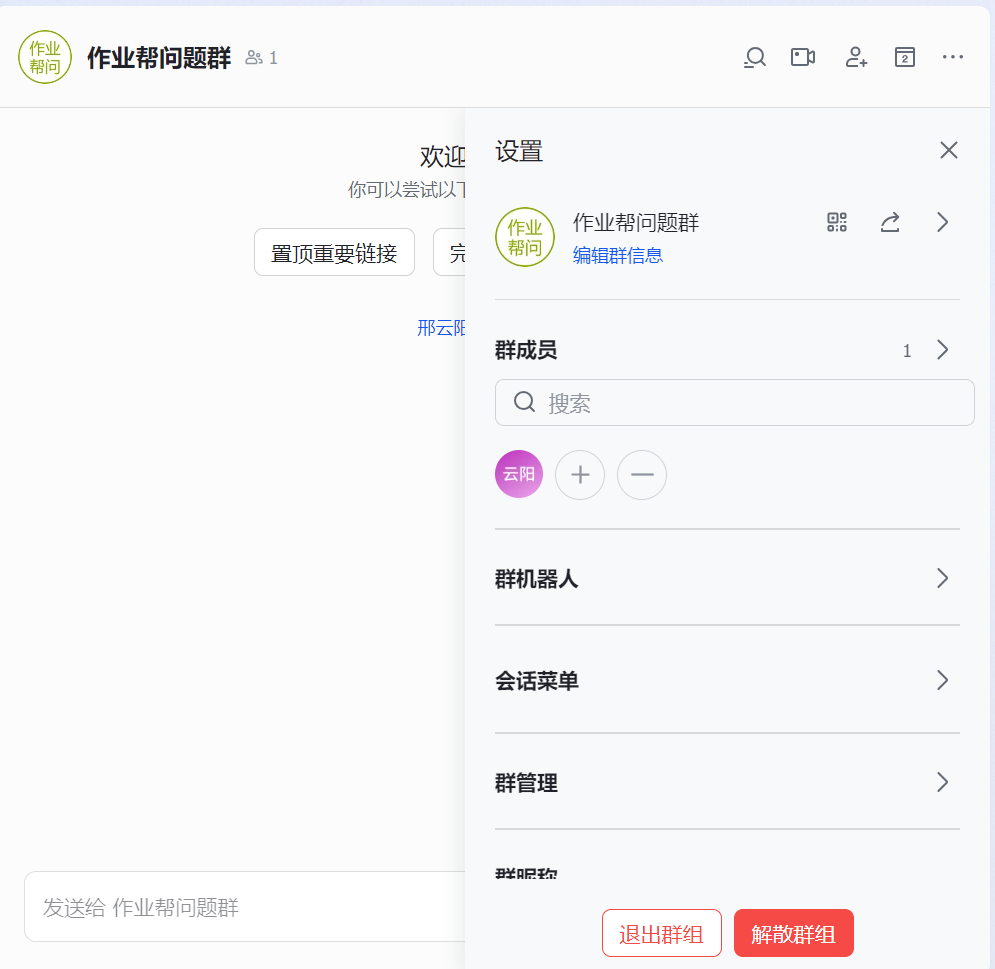Start a video meeting from the header
This screenshot has height=969, width=995.
803,57
